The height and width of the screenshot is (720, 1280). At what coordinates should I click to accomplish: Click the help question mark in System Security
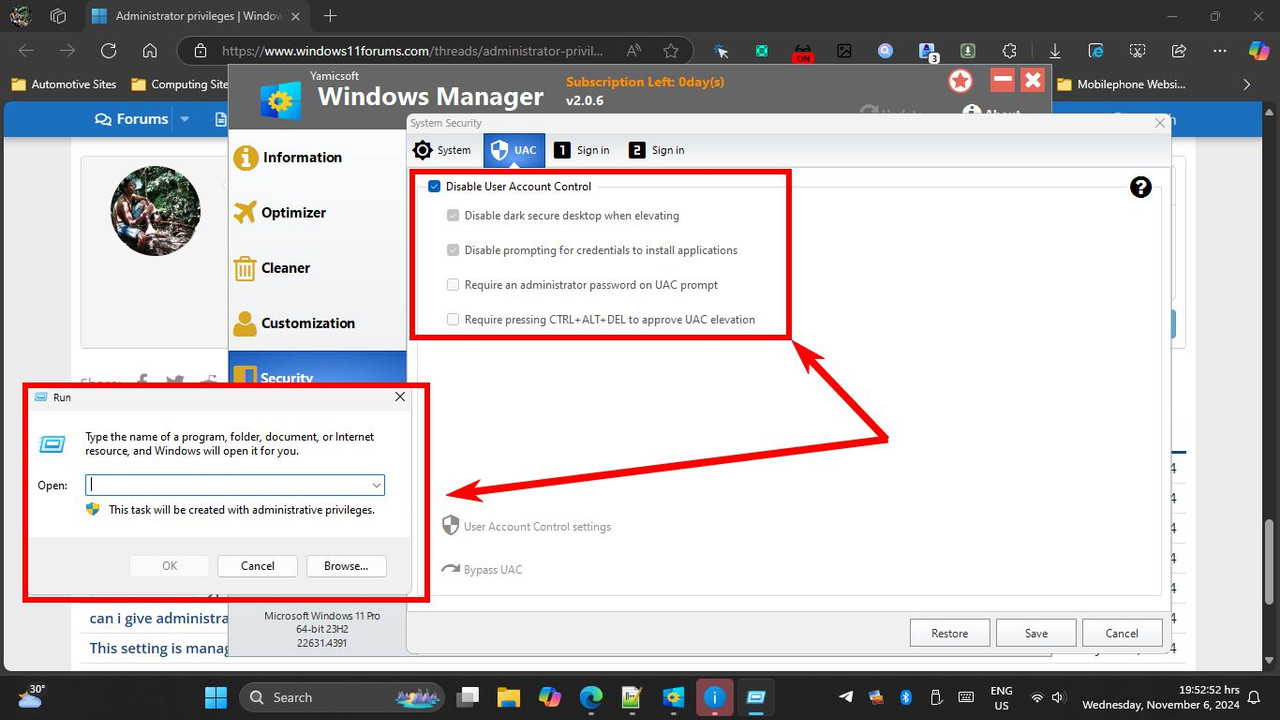tap(1140, 186)
